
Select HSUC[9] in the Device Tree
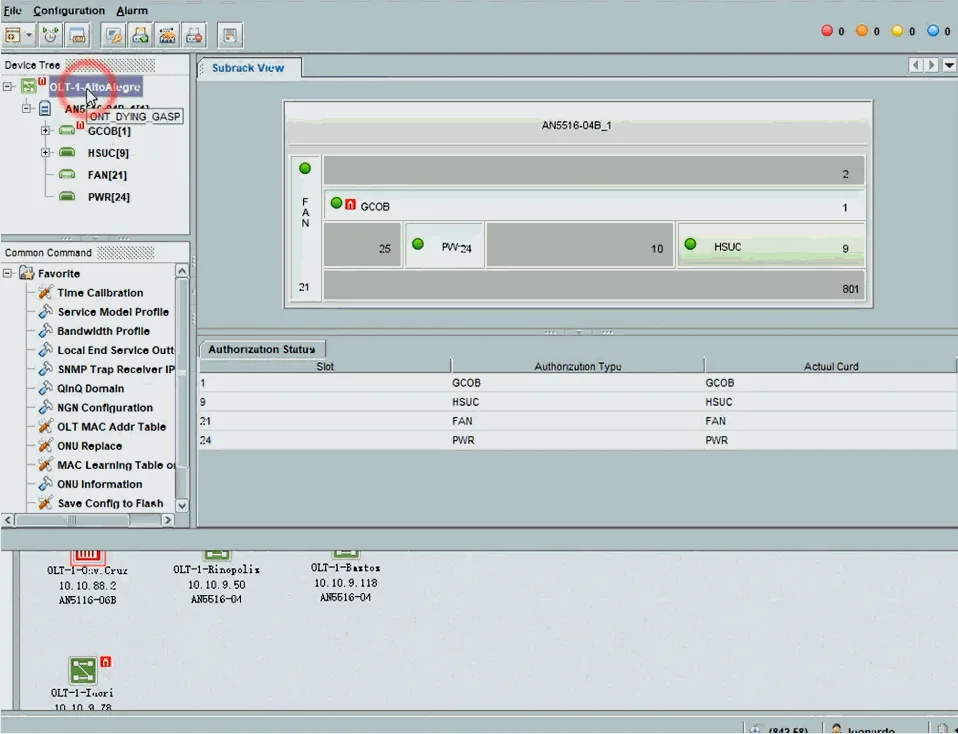tap(108, 153)
